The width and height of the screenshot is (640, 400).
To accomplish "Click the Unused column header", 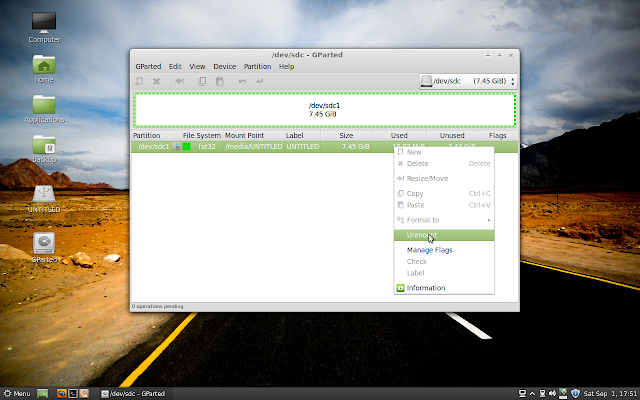I will coord(452,136).
